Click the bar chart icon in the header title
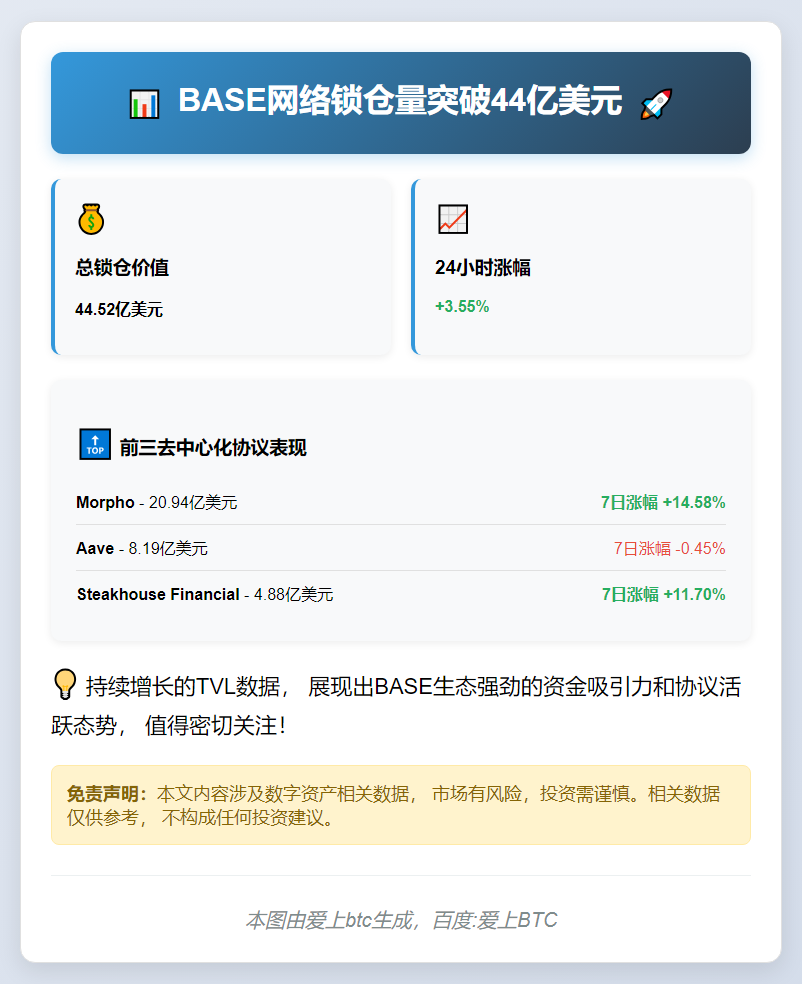This screenshot has width=802, height=984. (145, 101)
